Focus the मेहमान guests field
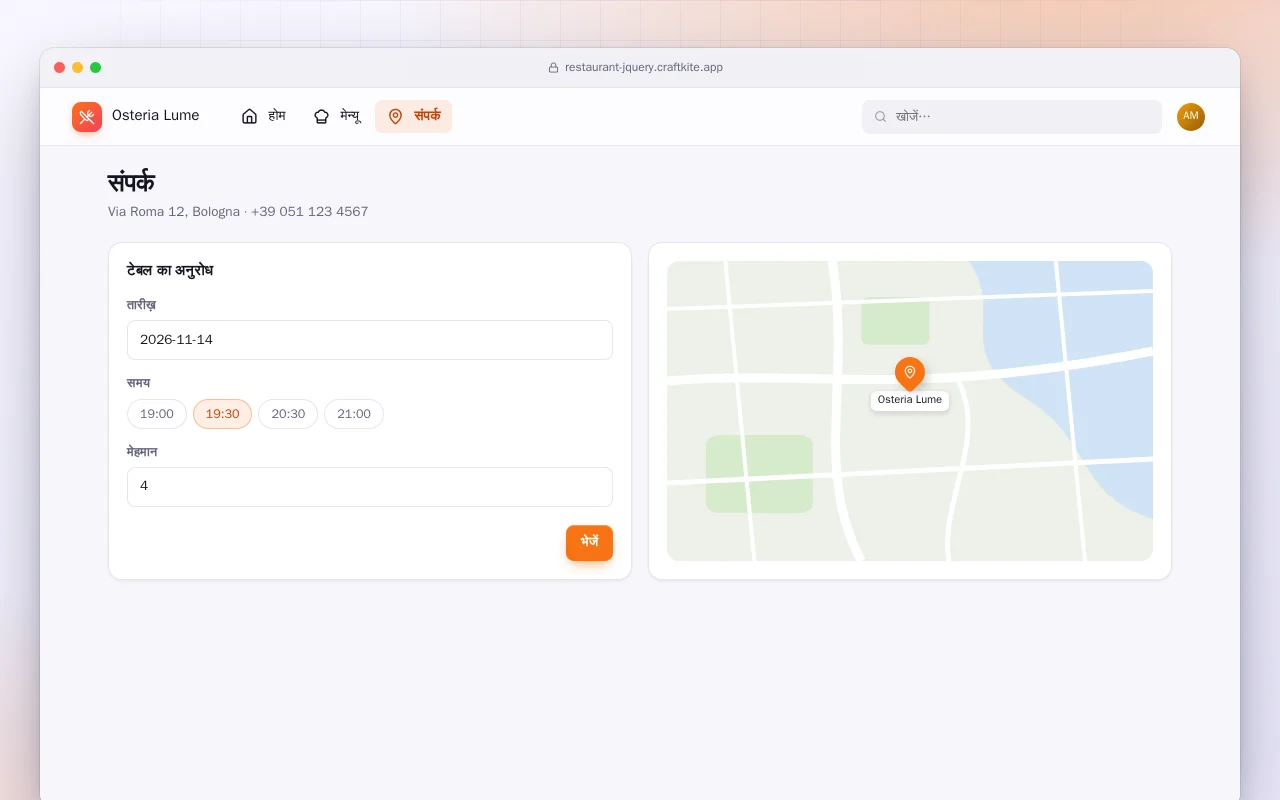1280x800 pixels. tap(370, 487)
